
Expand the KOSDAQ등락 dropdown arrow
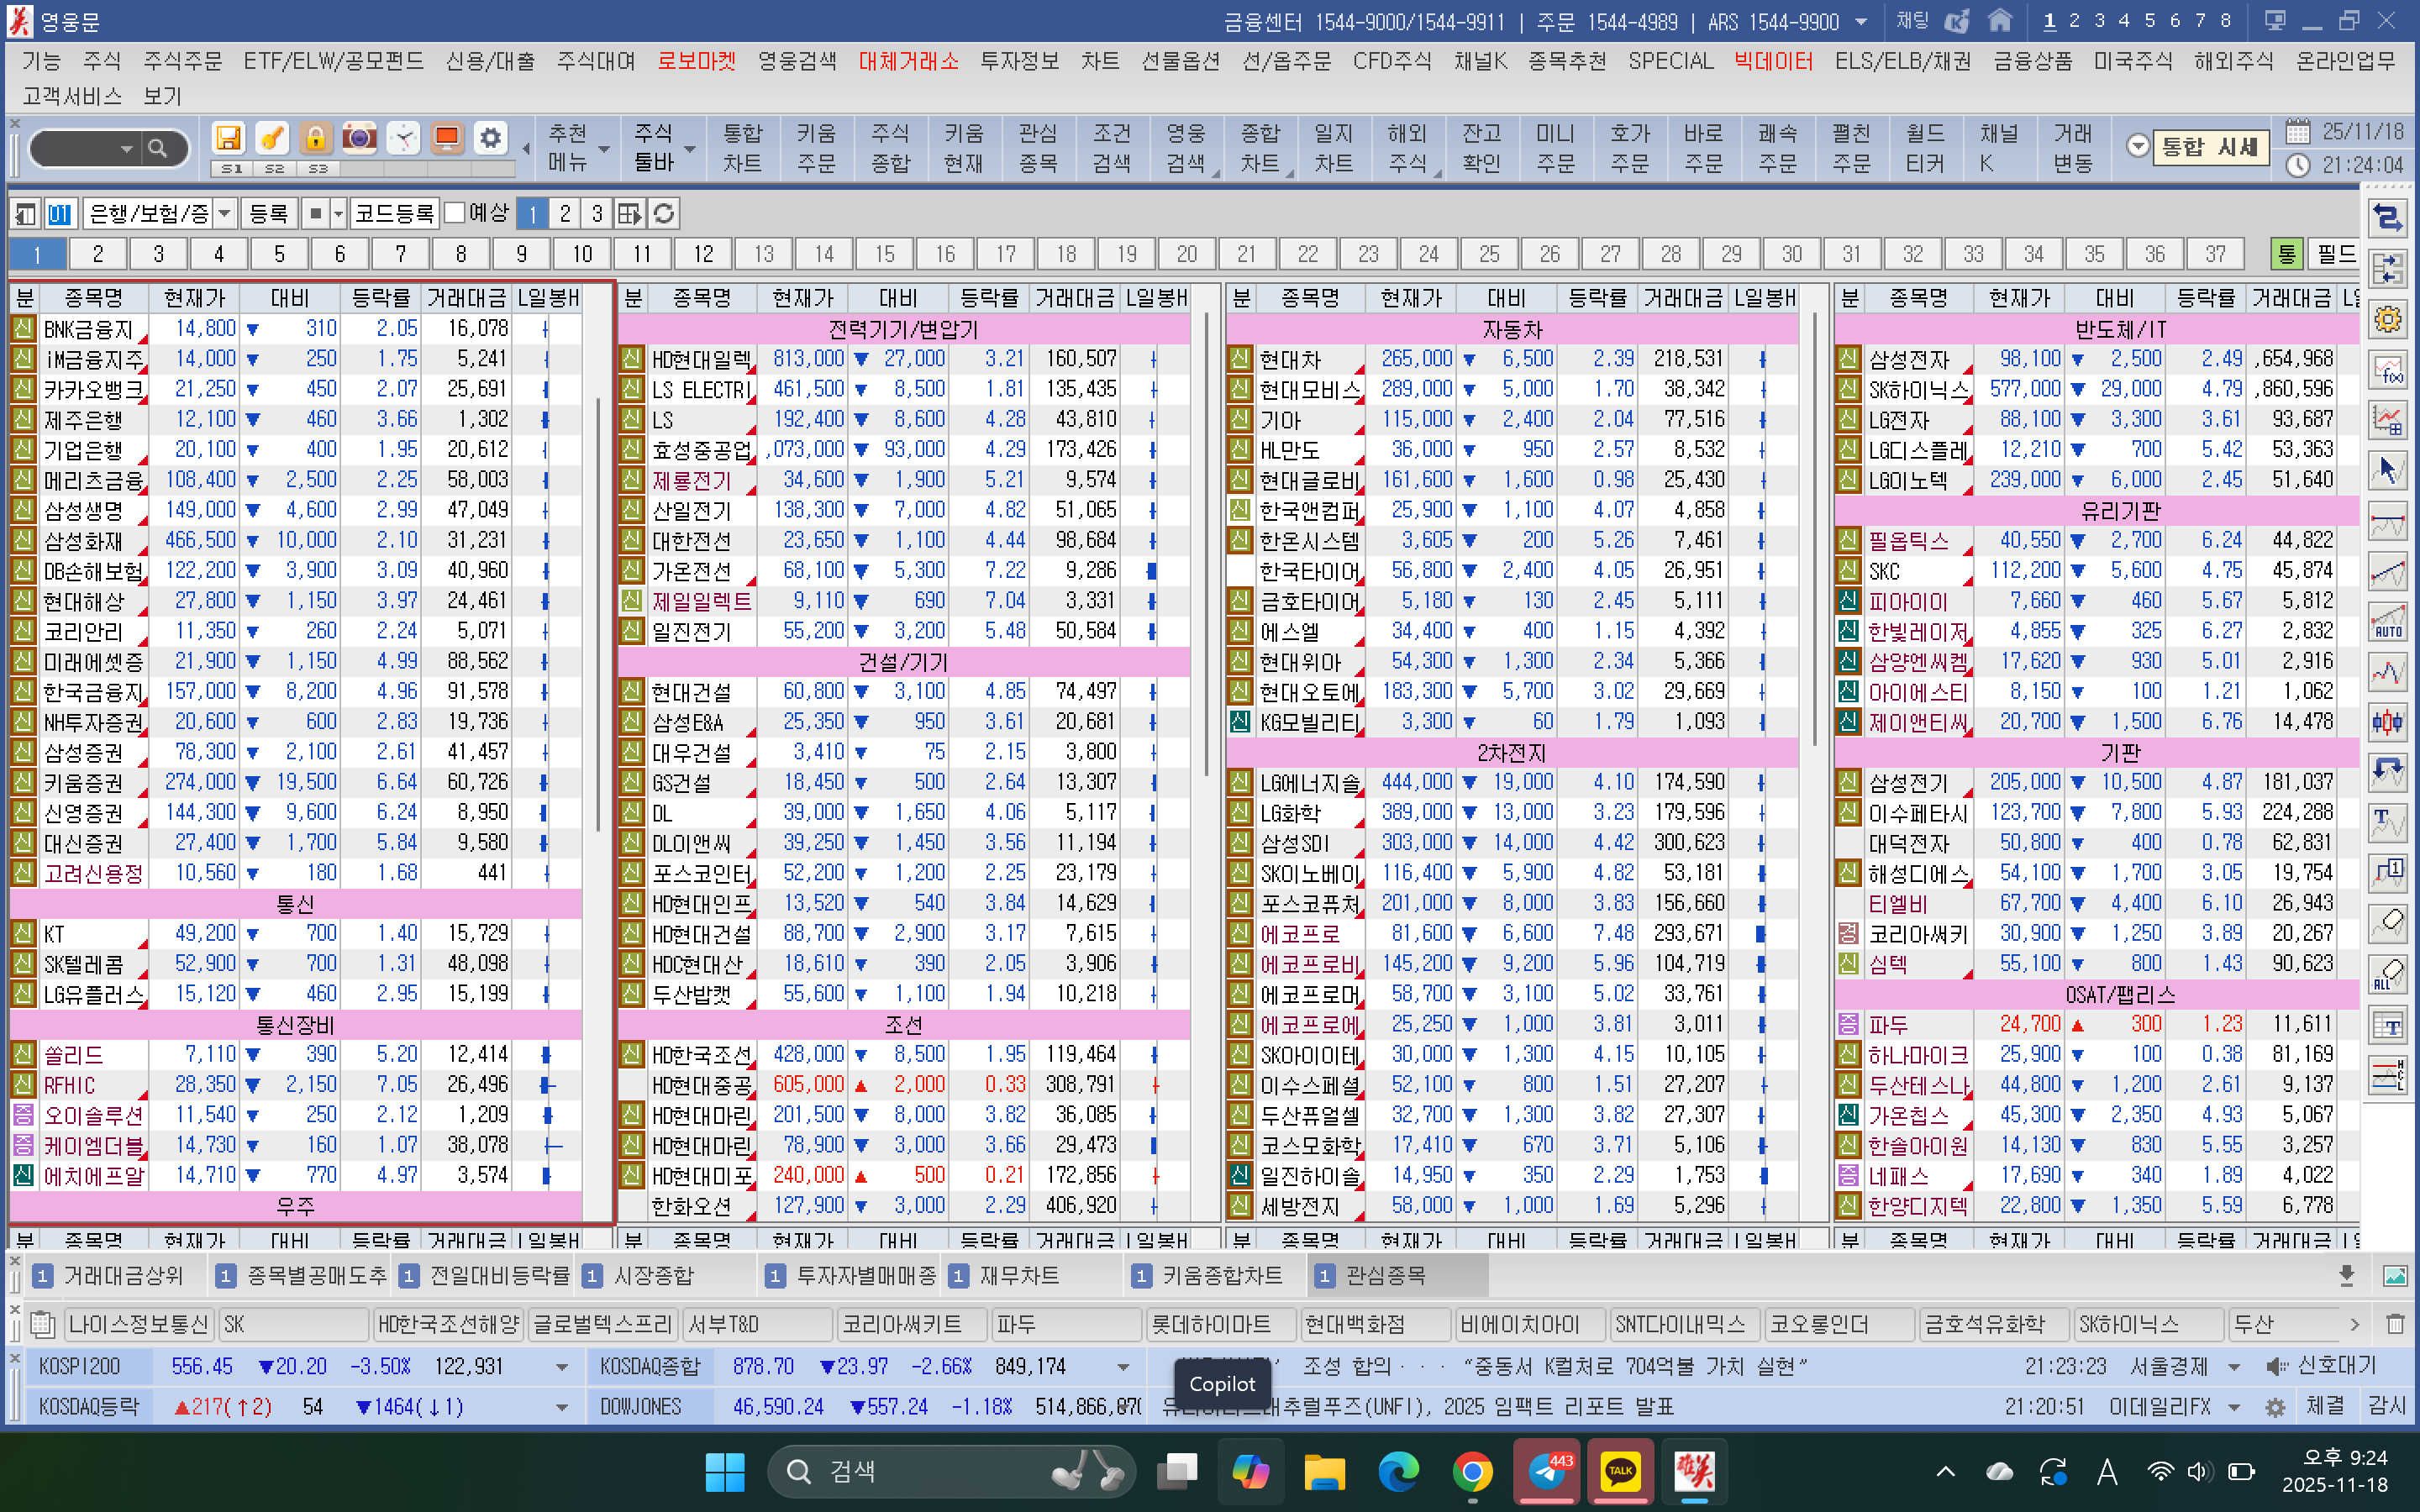point(562,1407)
